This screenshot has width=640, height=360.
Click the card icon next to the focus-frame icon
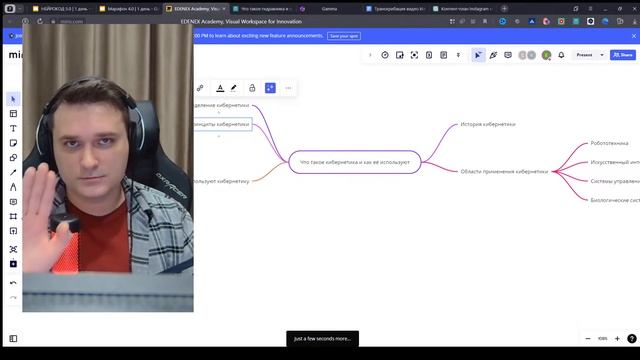point(429,55)
